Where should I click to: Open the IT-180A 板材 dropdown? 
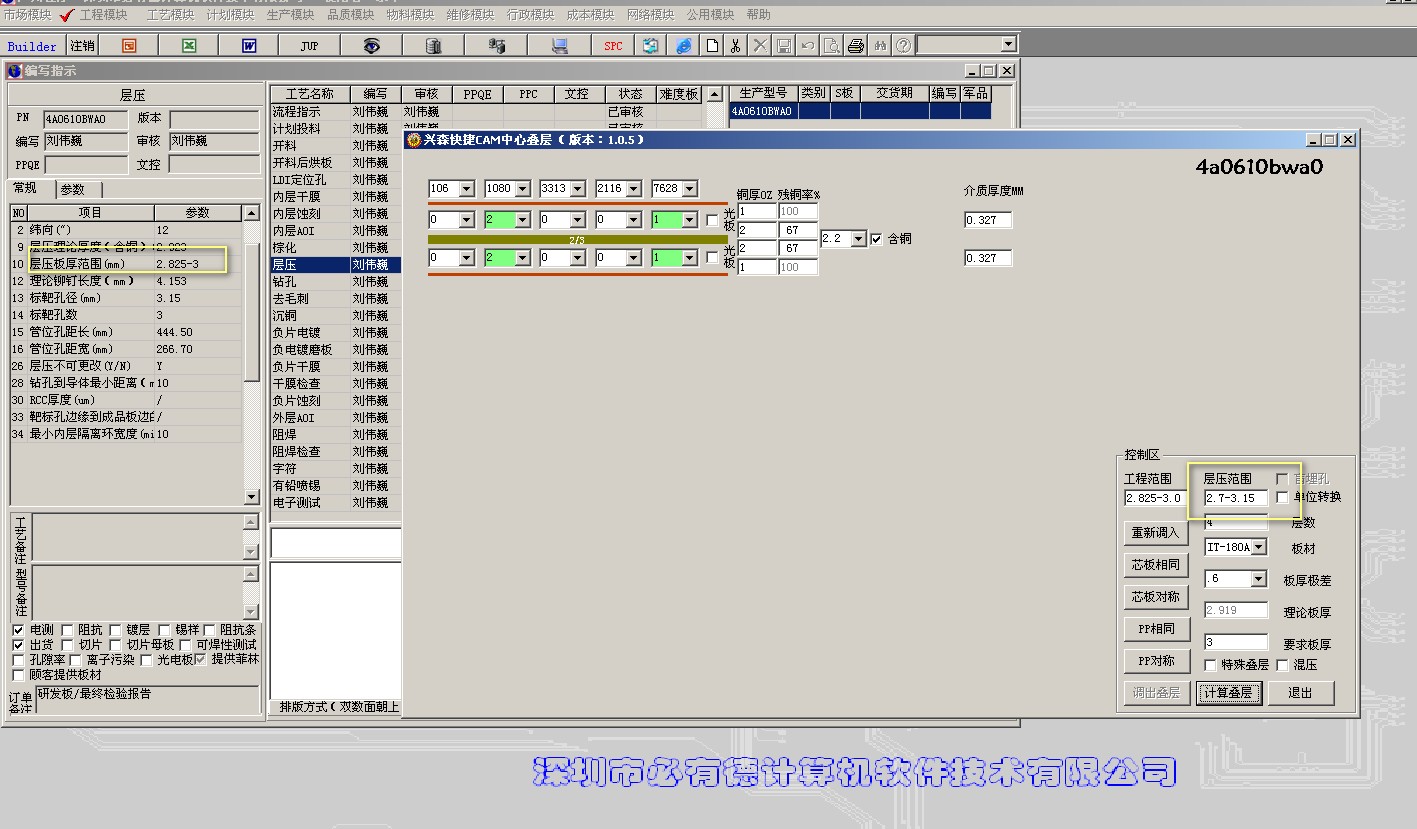point(1259,547)
